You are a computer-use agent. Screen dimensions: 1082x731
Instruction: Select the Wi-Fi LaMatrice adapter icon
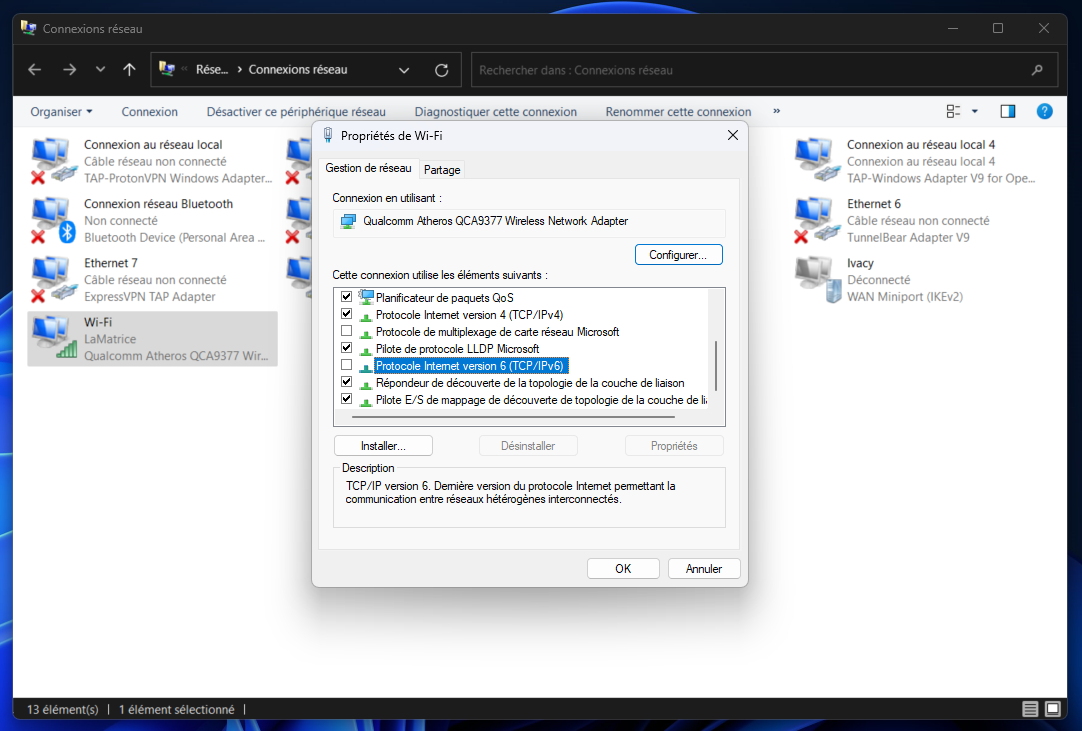[53, 338]
